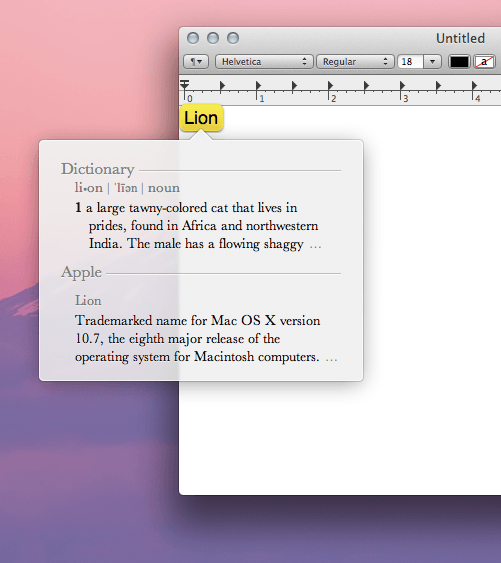The width and height of the screenshot is (501, 563).
Task: Click the Untitled window title
Action: (460, 38)
